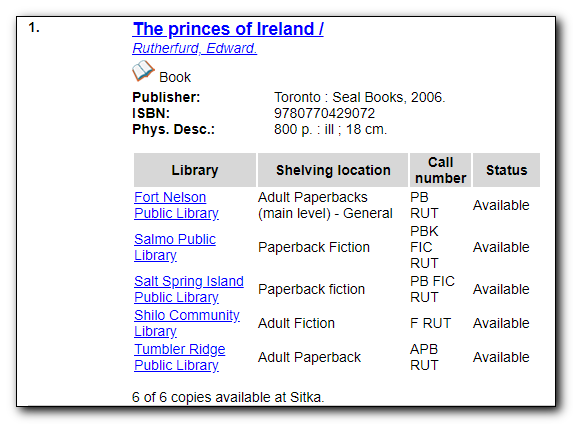Click the PBK FIC RUT call number
The image size is (573, 424).
[424, 247]
